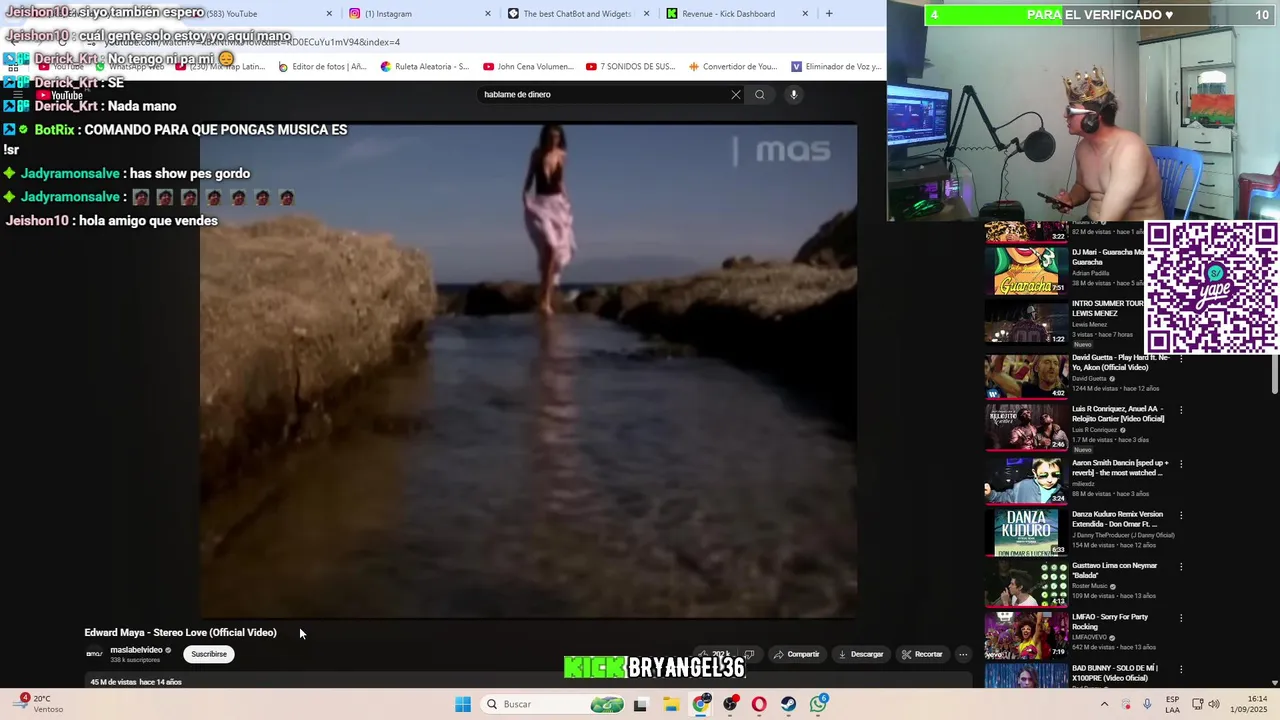
Task: Click the system tray microphone icon
Action: pyautogui.click(x=1147, y=704)
